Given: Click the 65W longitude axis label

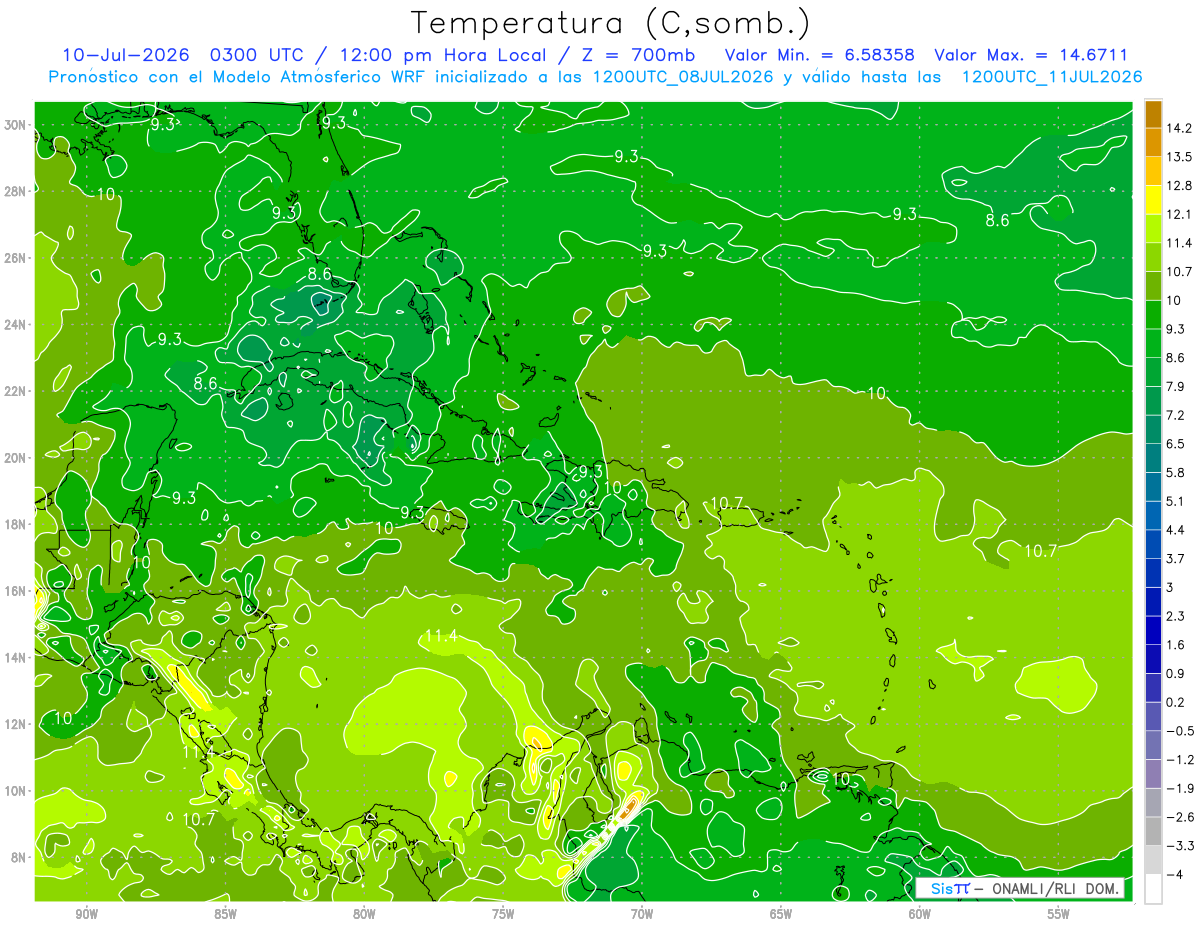Looking at the screenshot, I should [781, 914].
